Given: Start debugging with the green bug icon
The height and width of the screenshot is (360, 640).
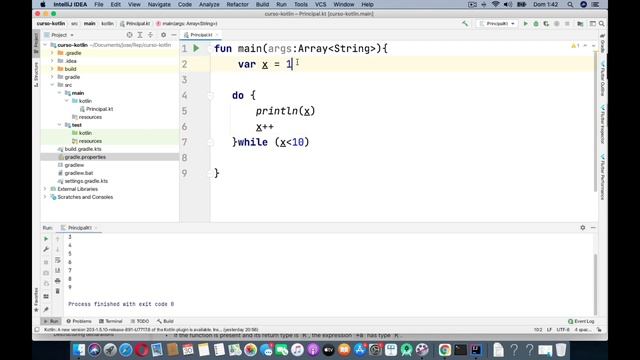Looking at the screenshot, I should click(536, 24).
